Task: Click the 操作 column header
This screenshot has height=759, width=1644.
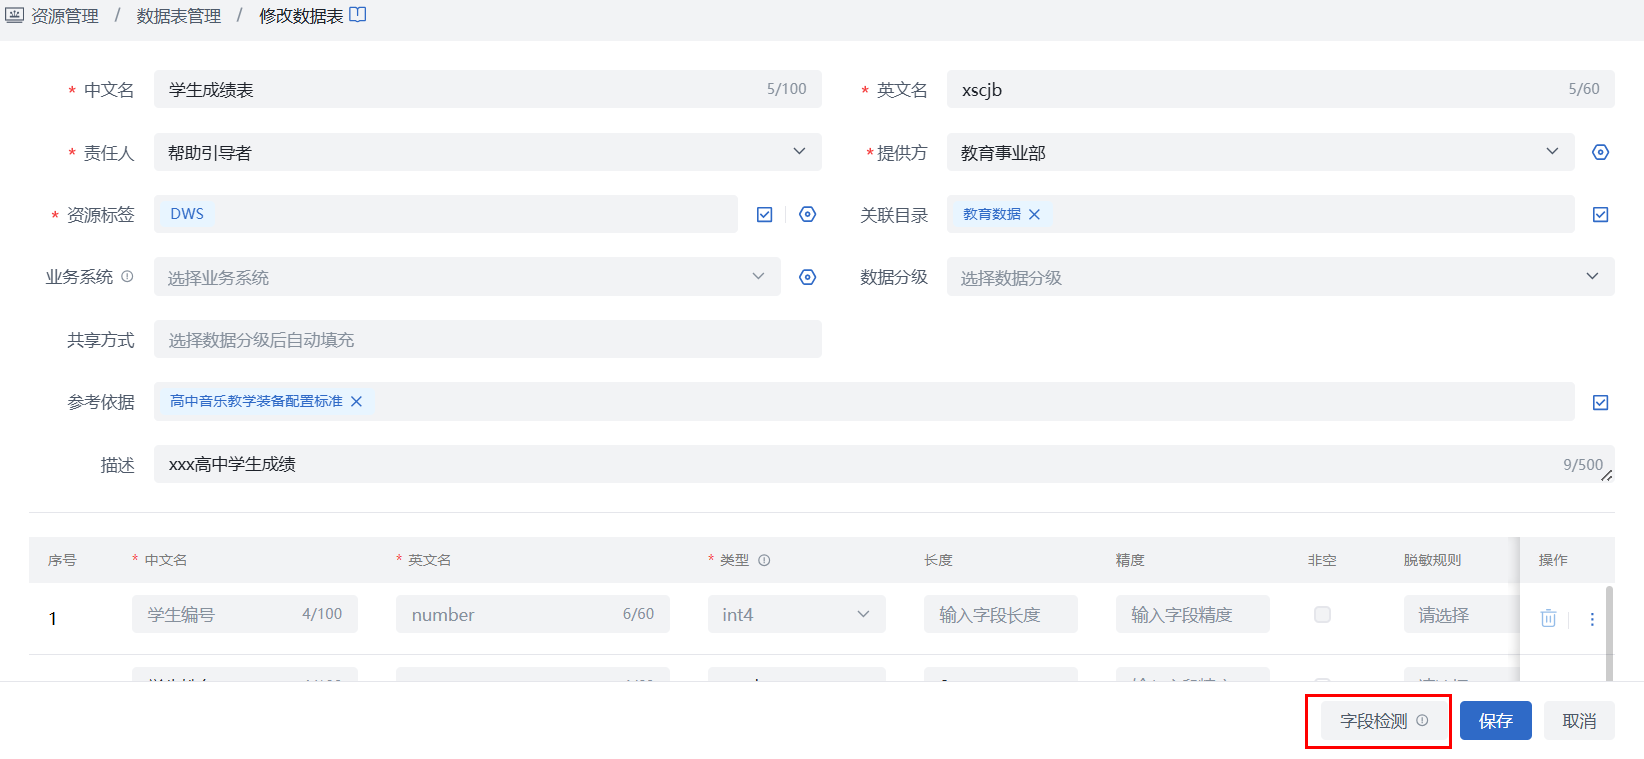Action: point(1553,560)
